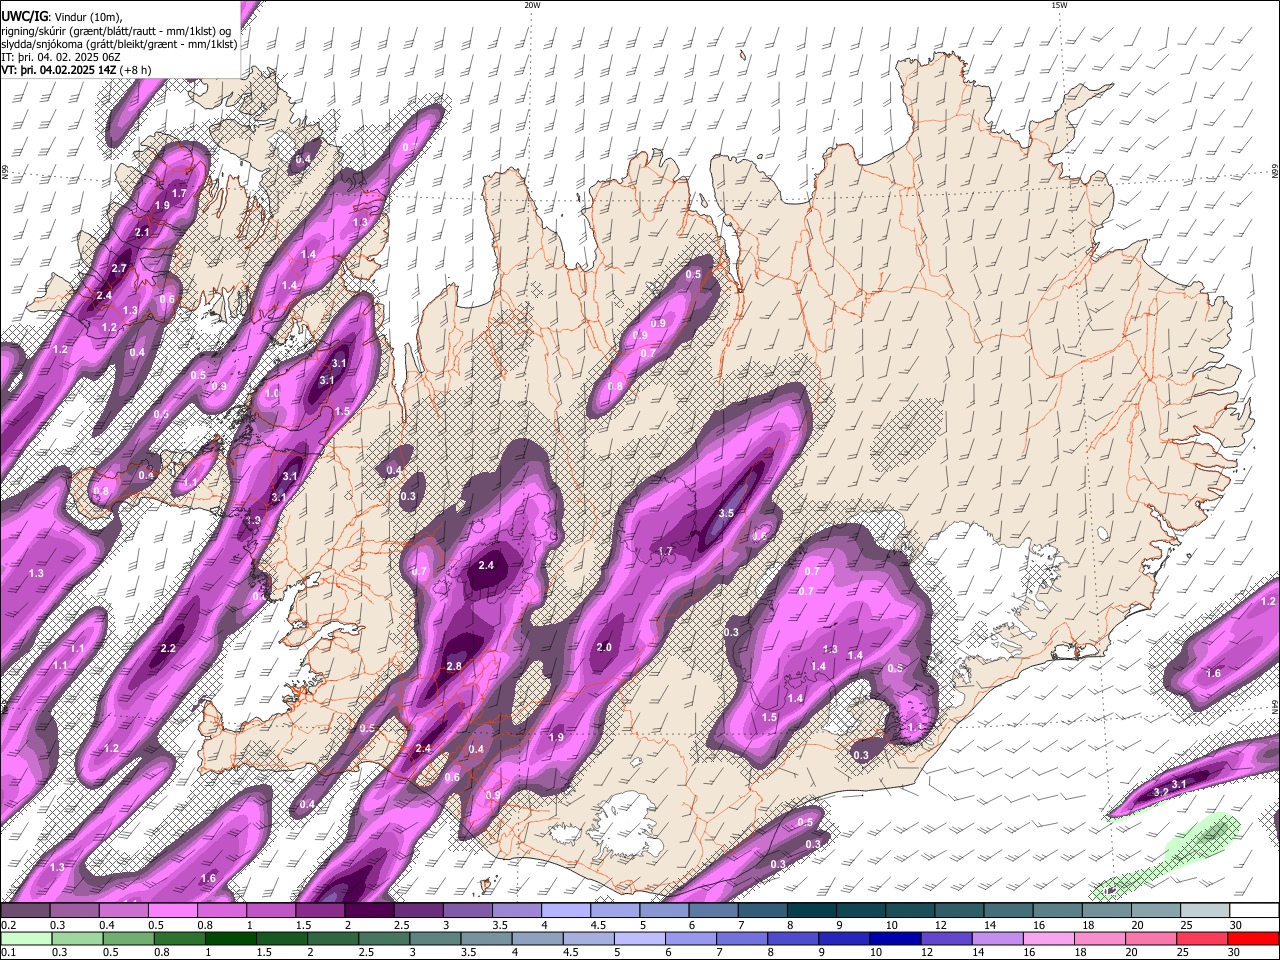Click the '3.2' precipitation value offshore southeast
Image resolution: width=1280 pixels, height=960 pixels.
point(1160,791)
